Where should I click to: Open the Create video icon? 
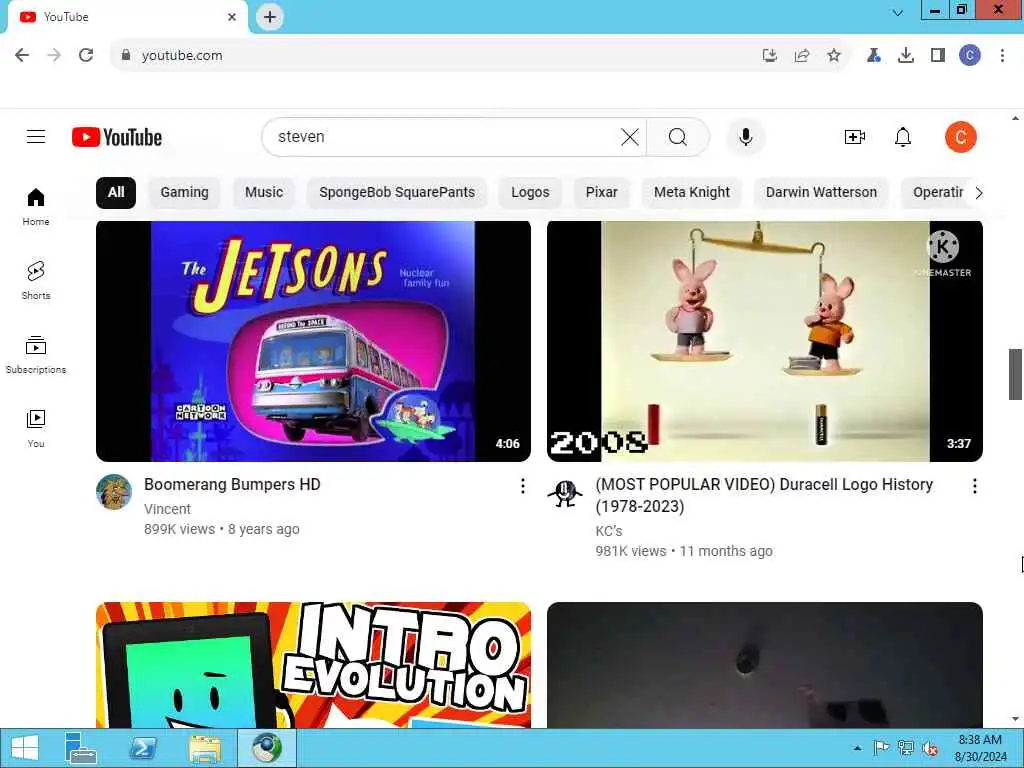click(x=854, y=137)
